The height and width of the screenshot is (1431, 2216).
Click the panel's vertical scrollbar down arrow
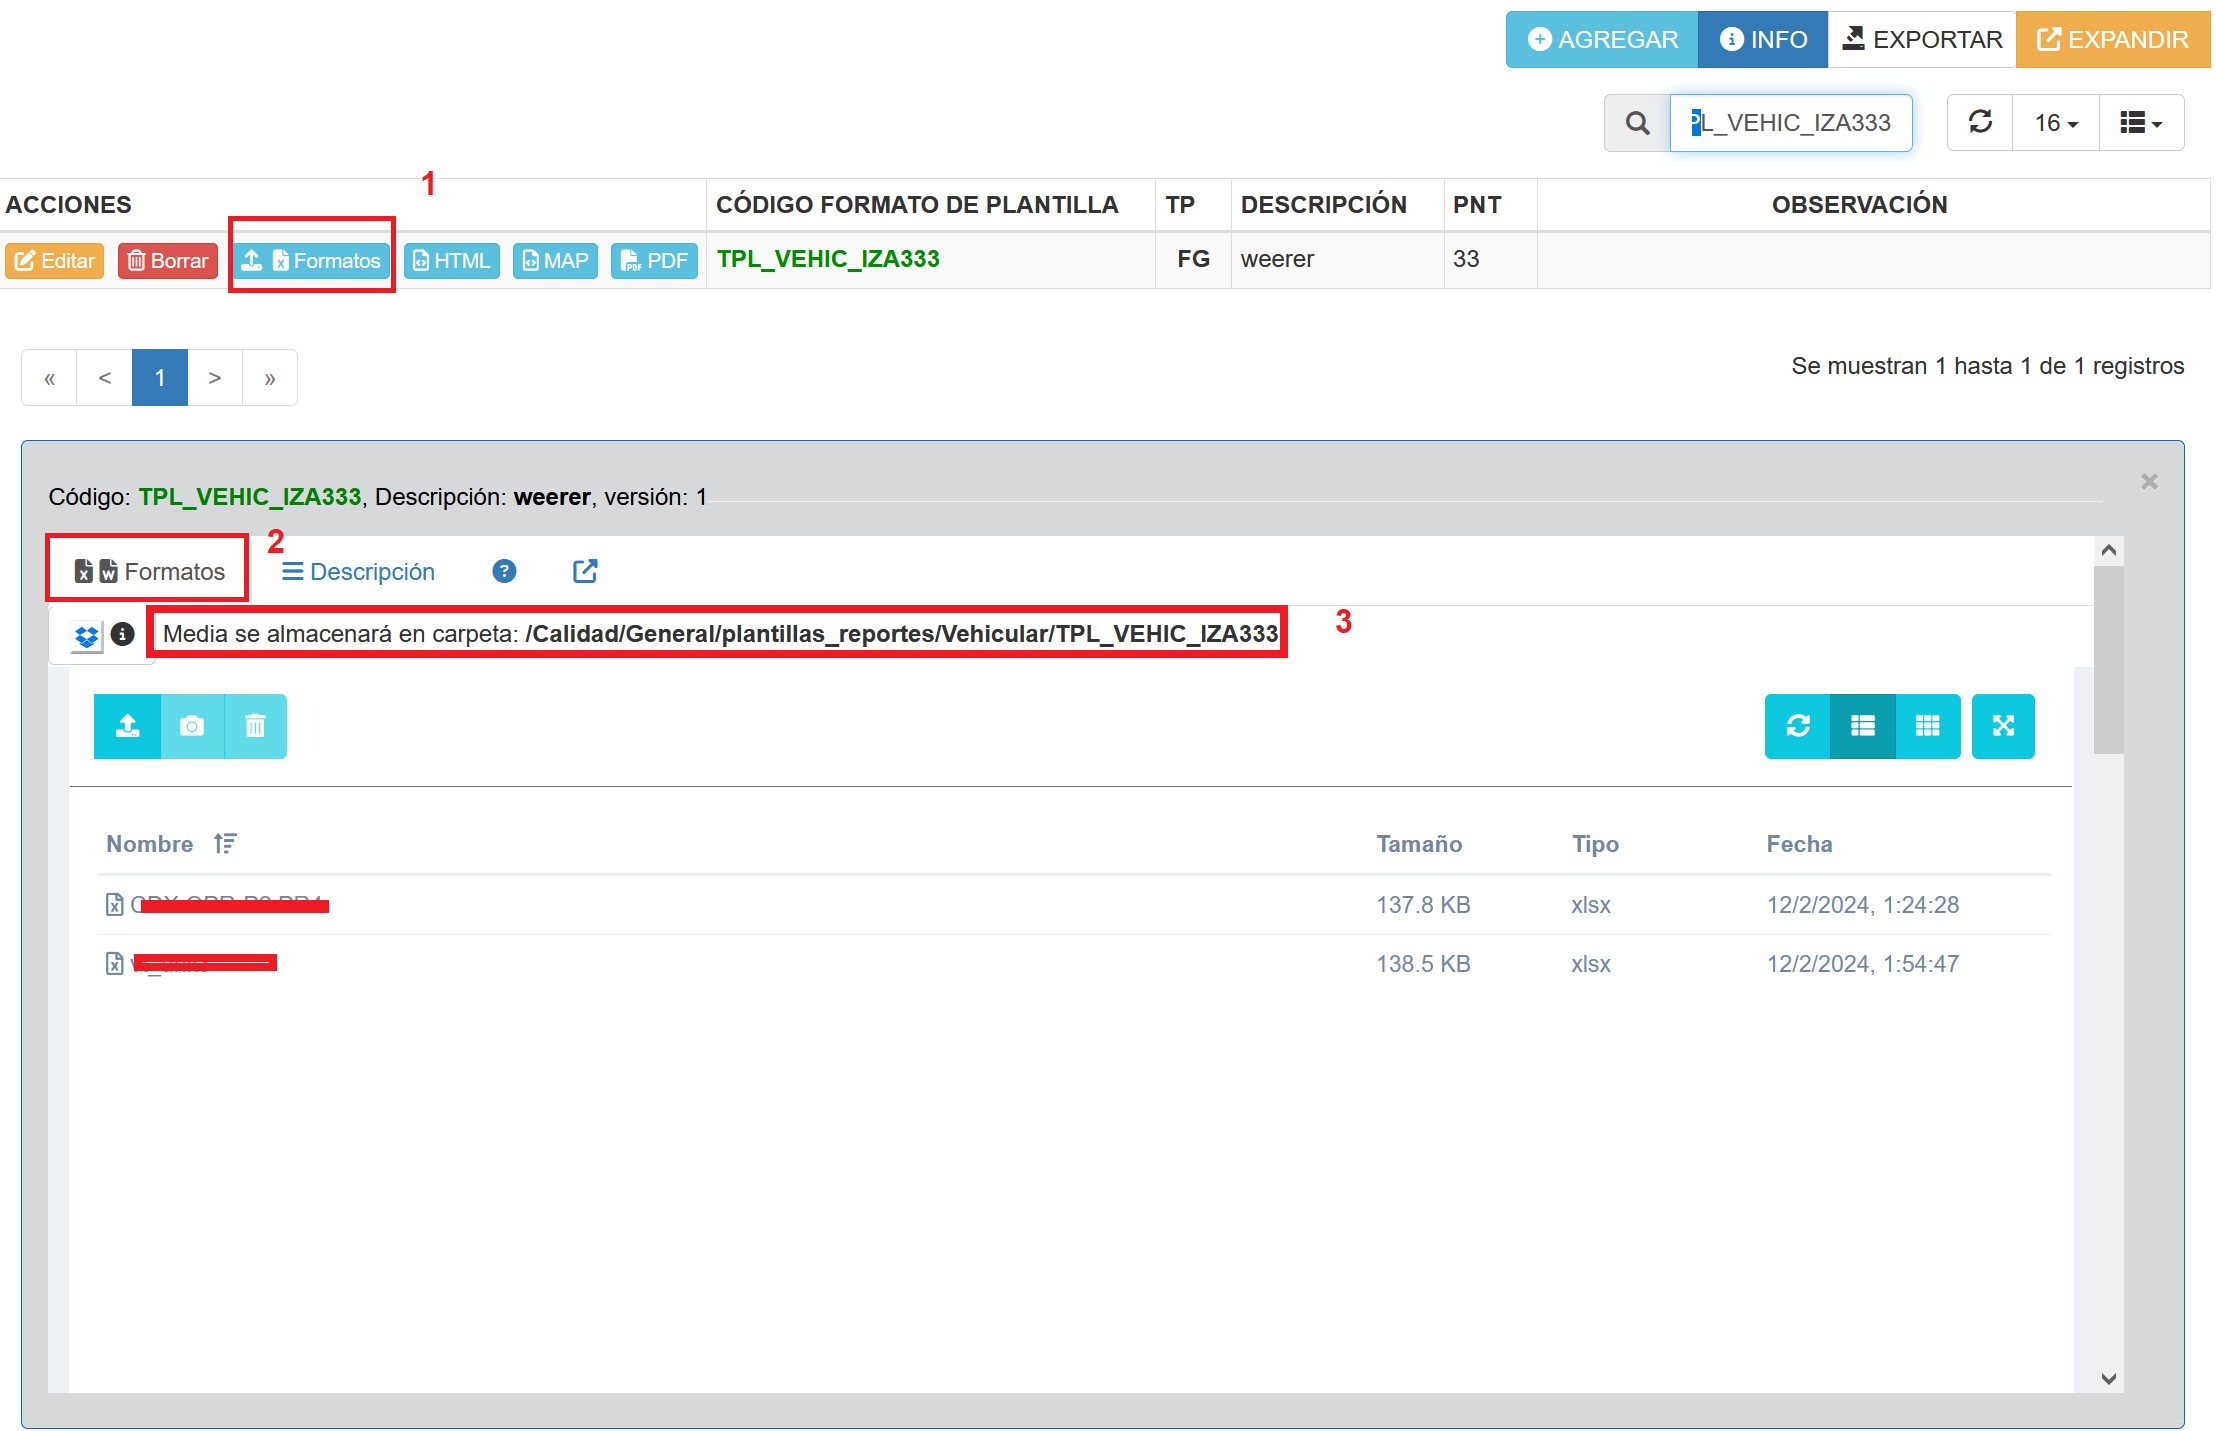[x=2109, y=1378]
